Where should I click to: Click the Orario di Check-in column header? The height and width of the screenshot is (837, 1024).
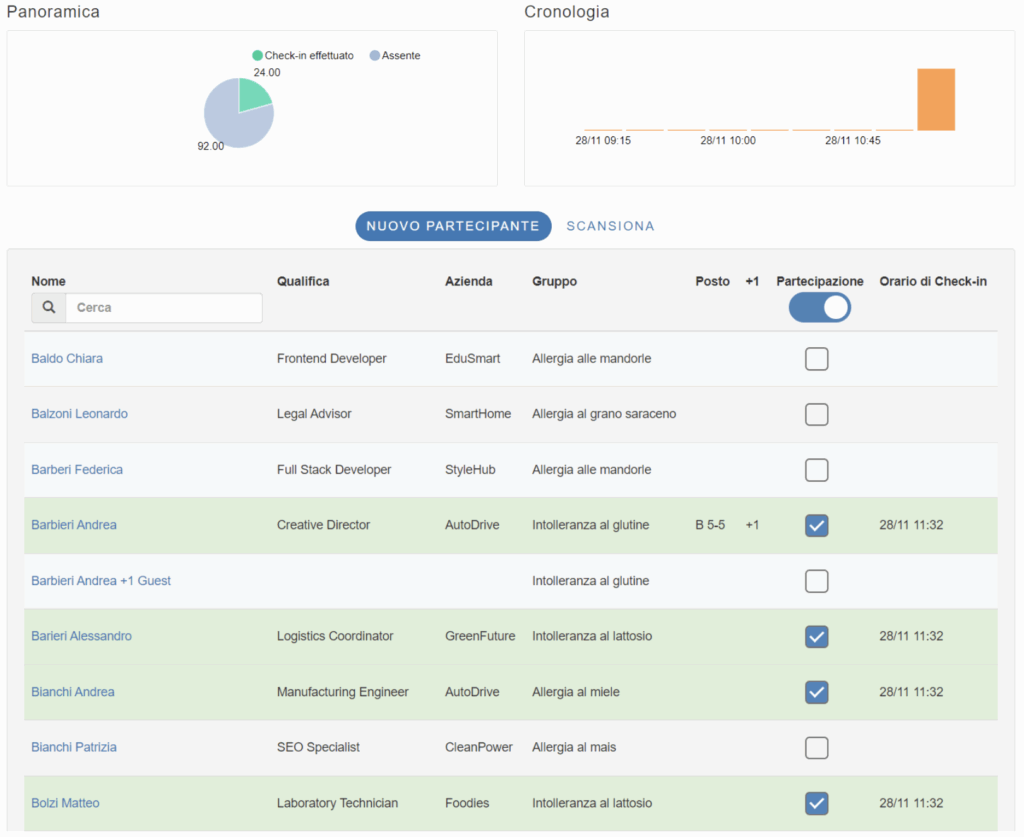point(932,282)
